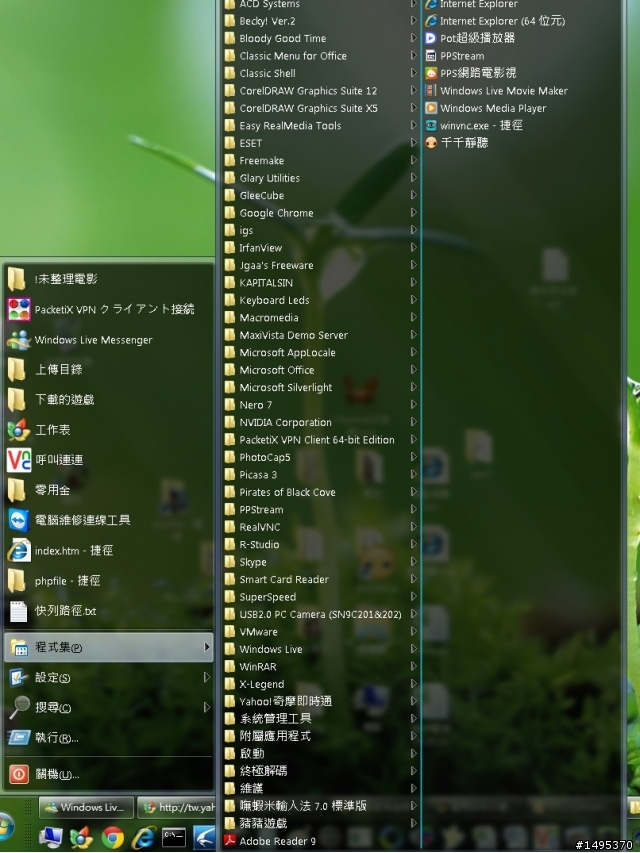Open the 呼叫連連 VNC shortcut
640x853 pixels.
click(109, 460)
